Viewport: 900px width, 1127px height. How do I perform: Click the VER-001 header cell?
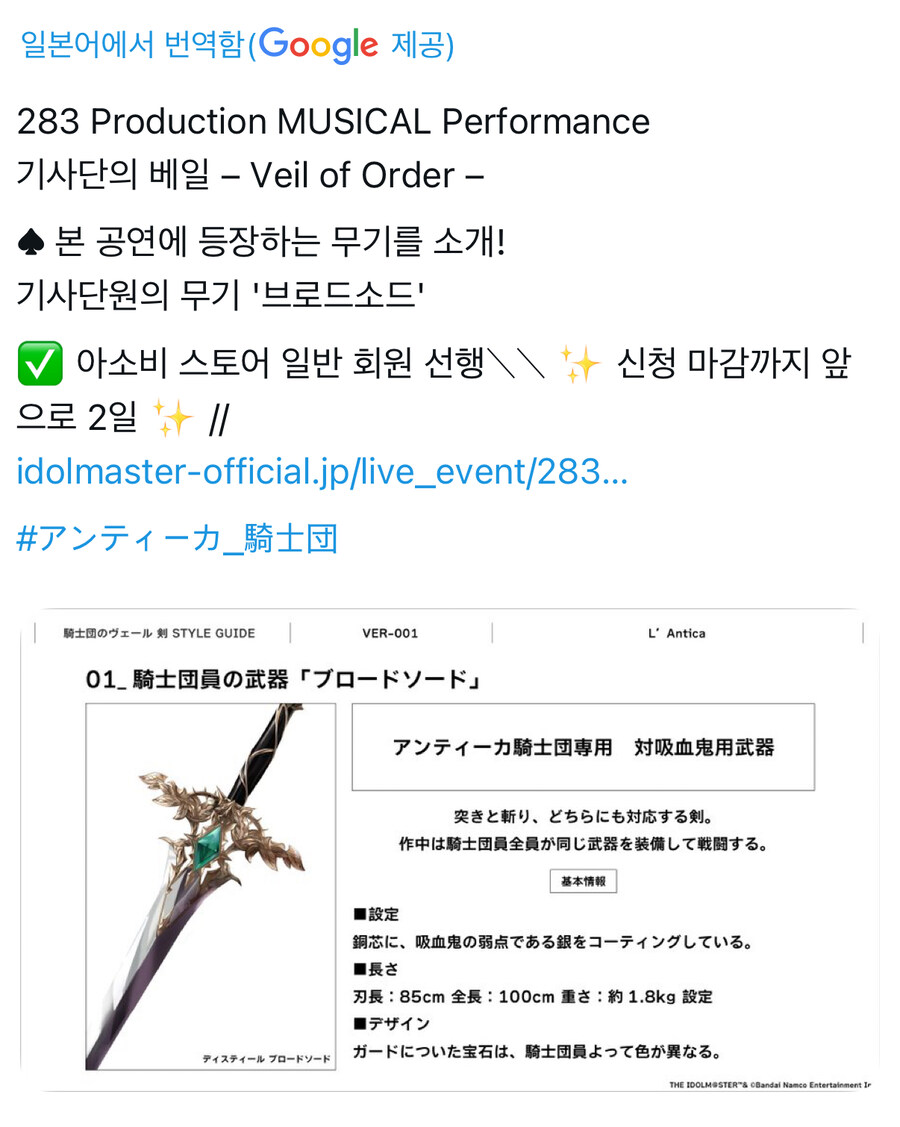pyautogui.click(x=390, y=633)
